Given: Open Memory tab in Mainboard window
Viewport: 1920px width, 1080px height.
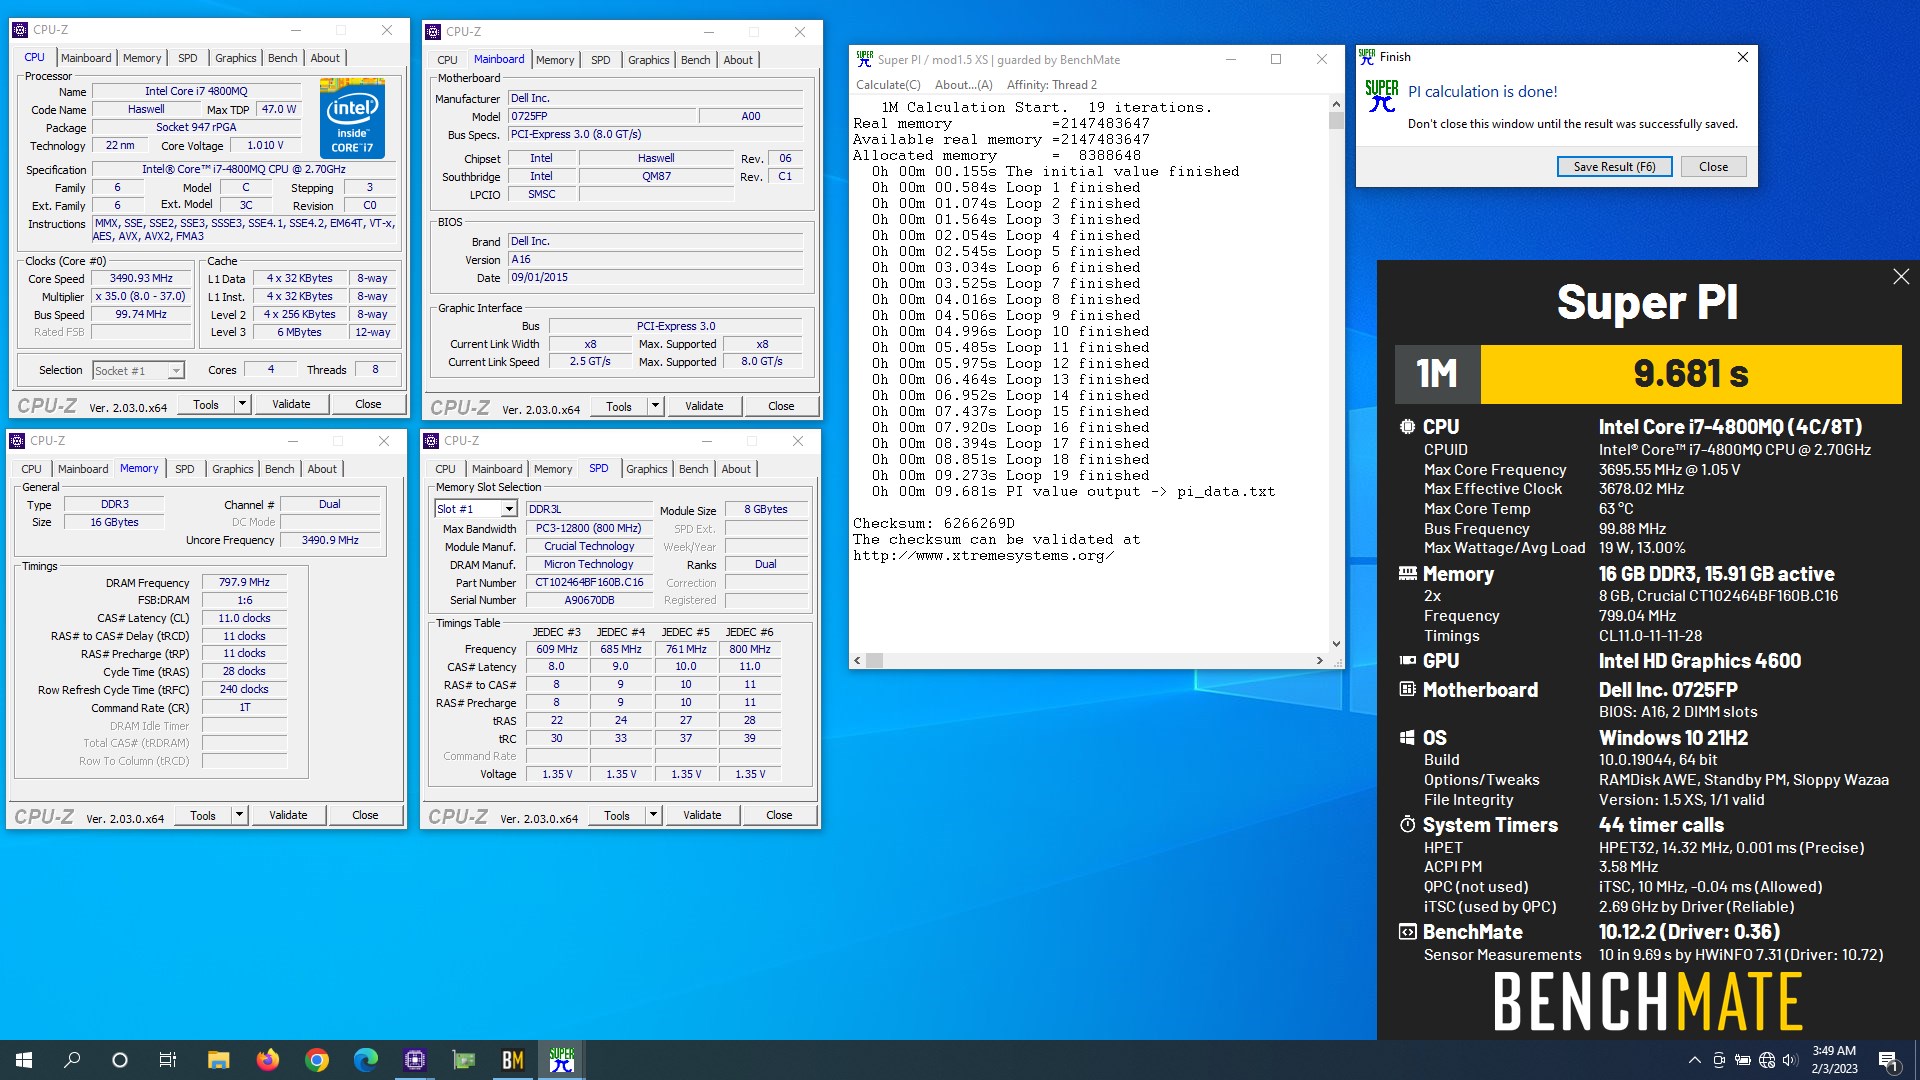Looking at the screenshot, I should pyautogui.click(x=555, y=60).
